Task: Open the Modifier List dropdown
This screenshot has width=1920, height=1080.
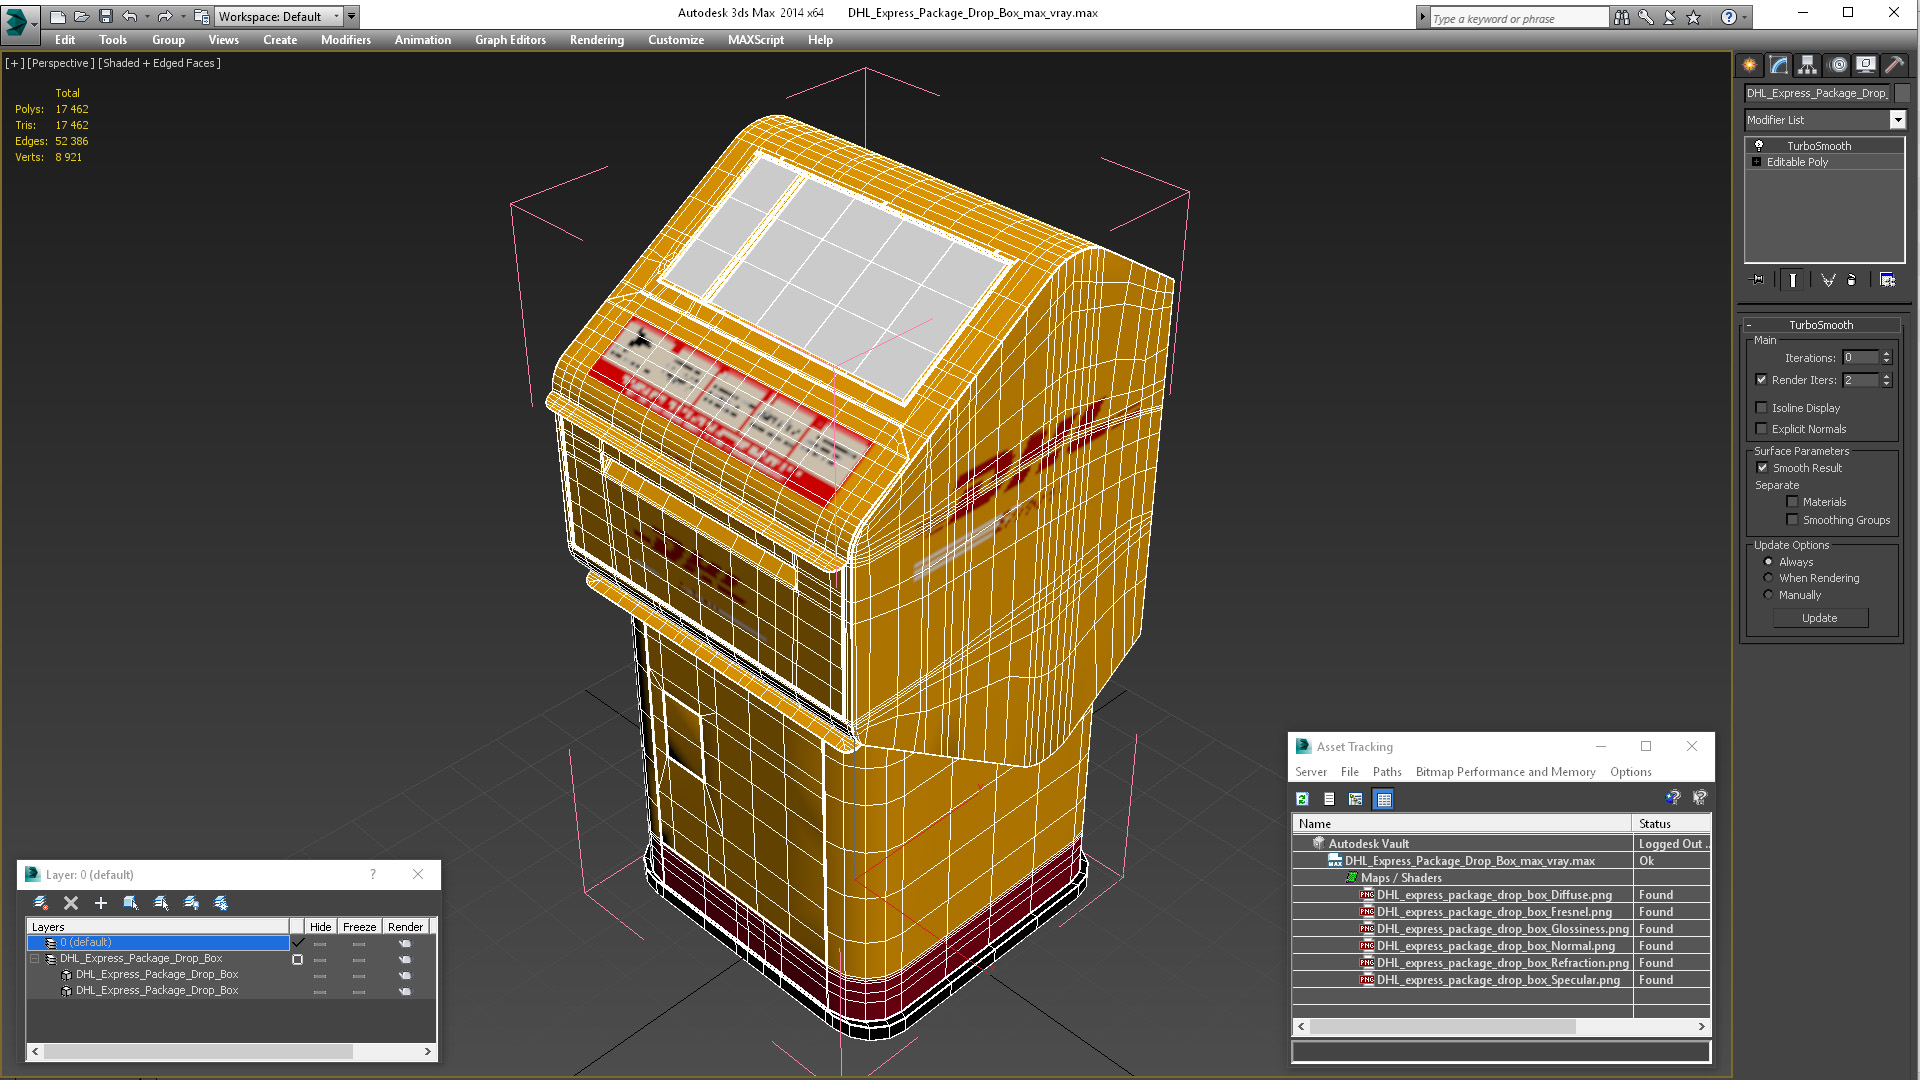Action: point(1897,120)
